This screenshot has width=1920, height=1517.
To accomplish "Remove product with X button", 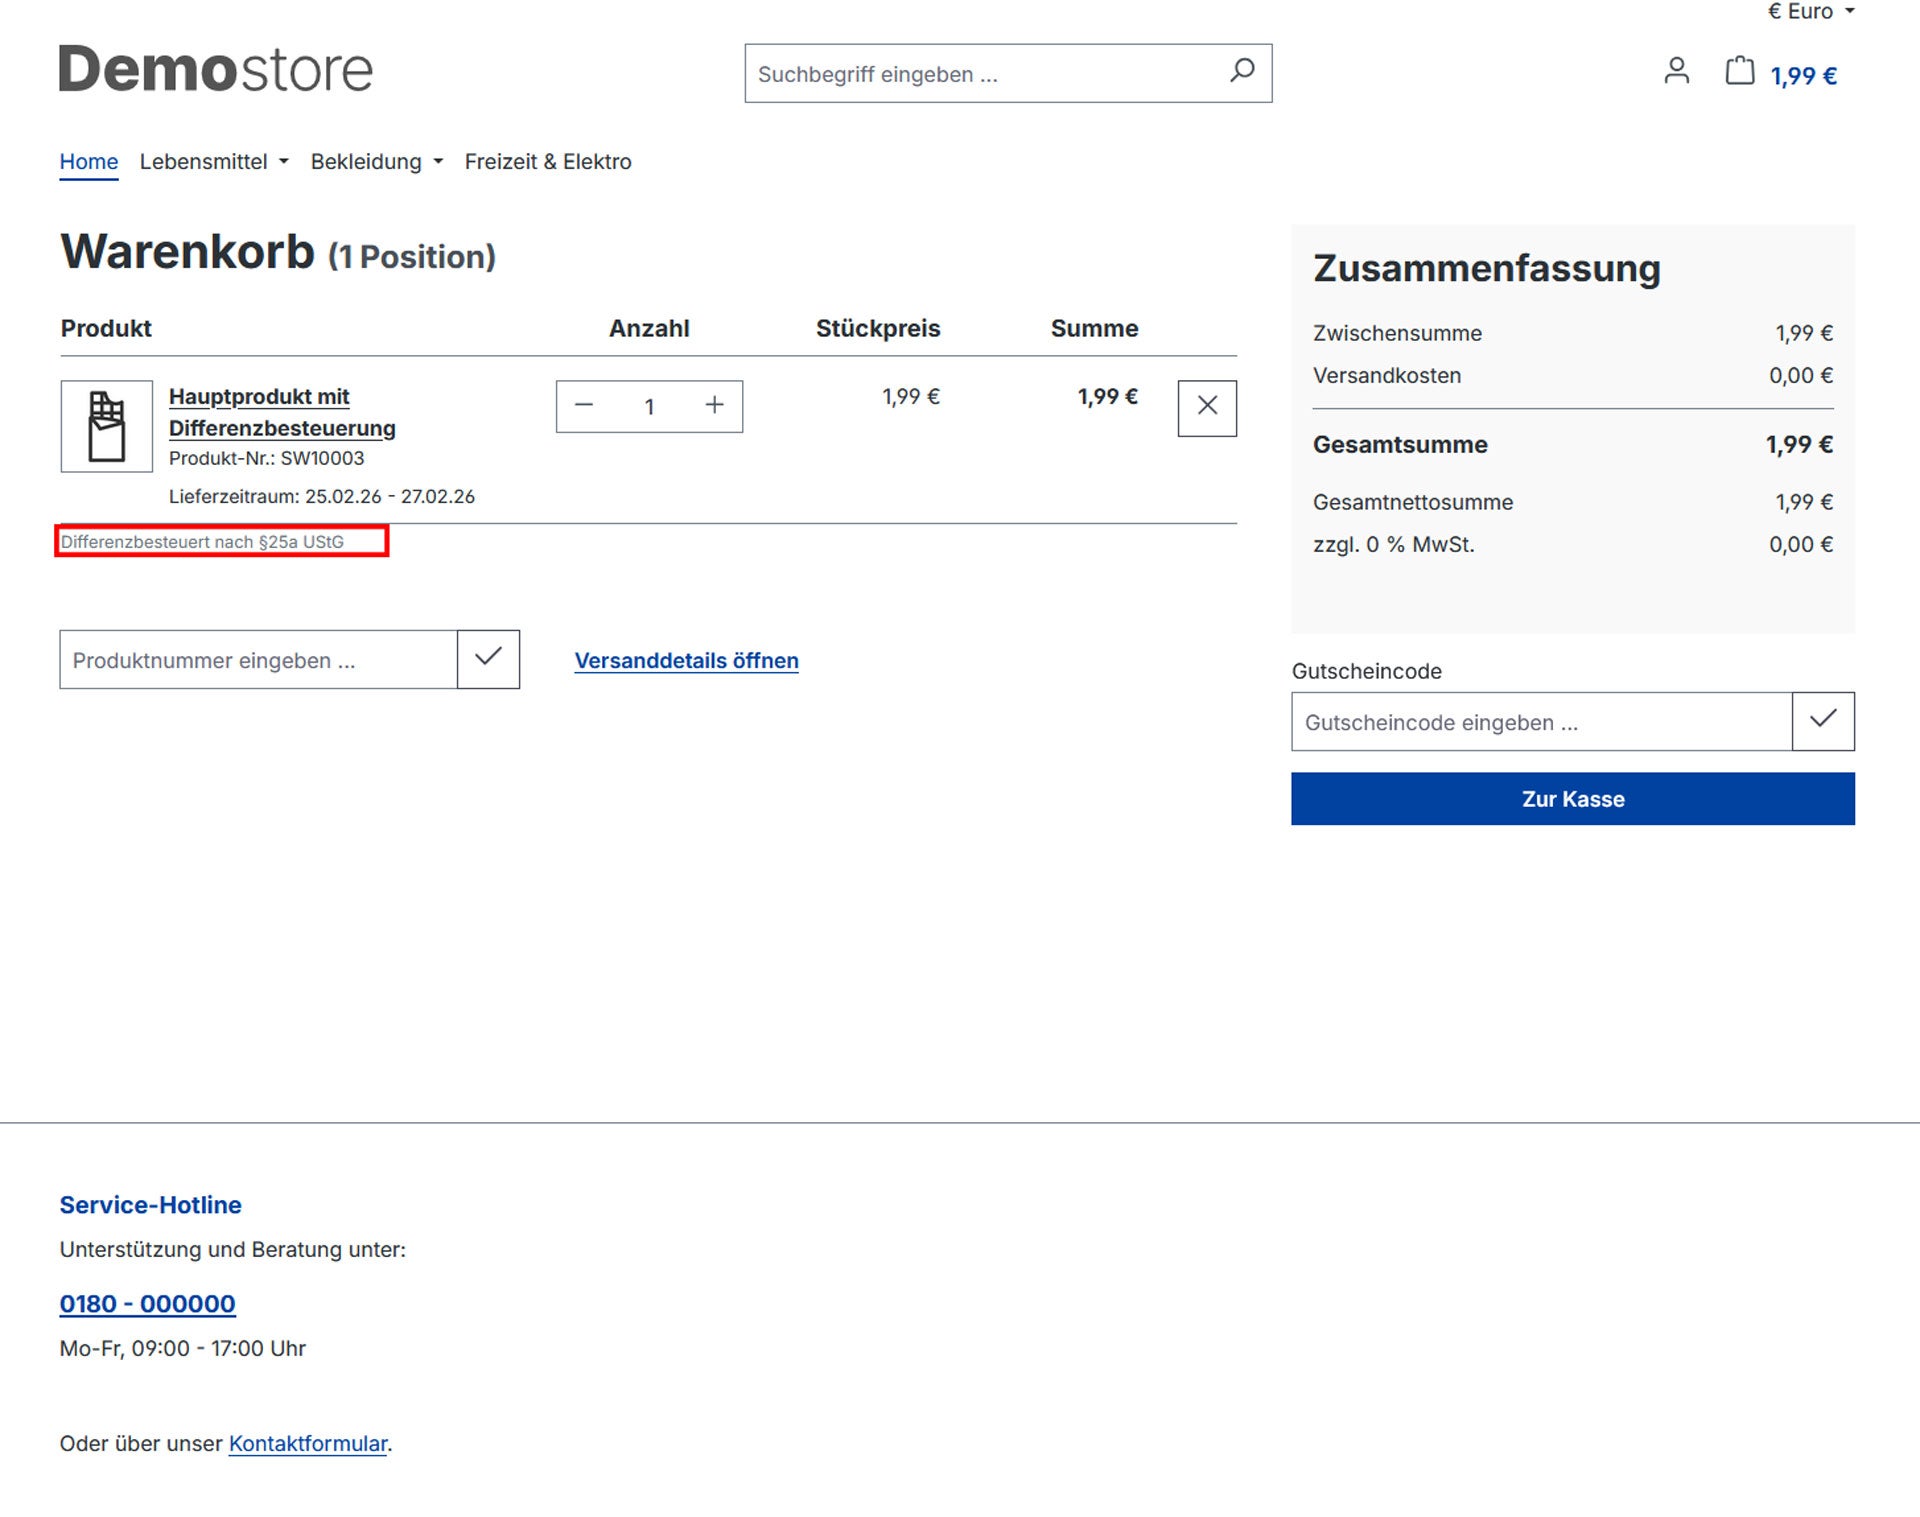I will coord(1206,407).
